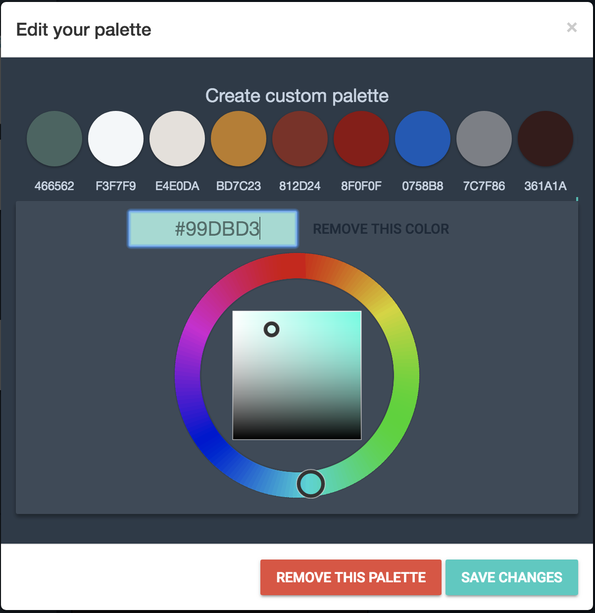595x613 pixels.
Task: Select the 812D24 brown-red swatch
Action: point(300,139)
